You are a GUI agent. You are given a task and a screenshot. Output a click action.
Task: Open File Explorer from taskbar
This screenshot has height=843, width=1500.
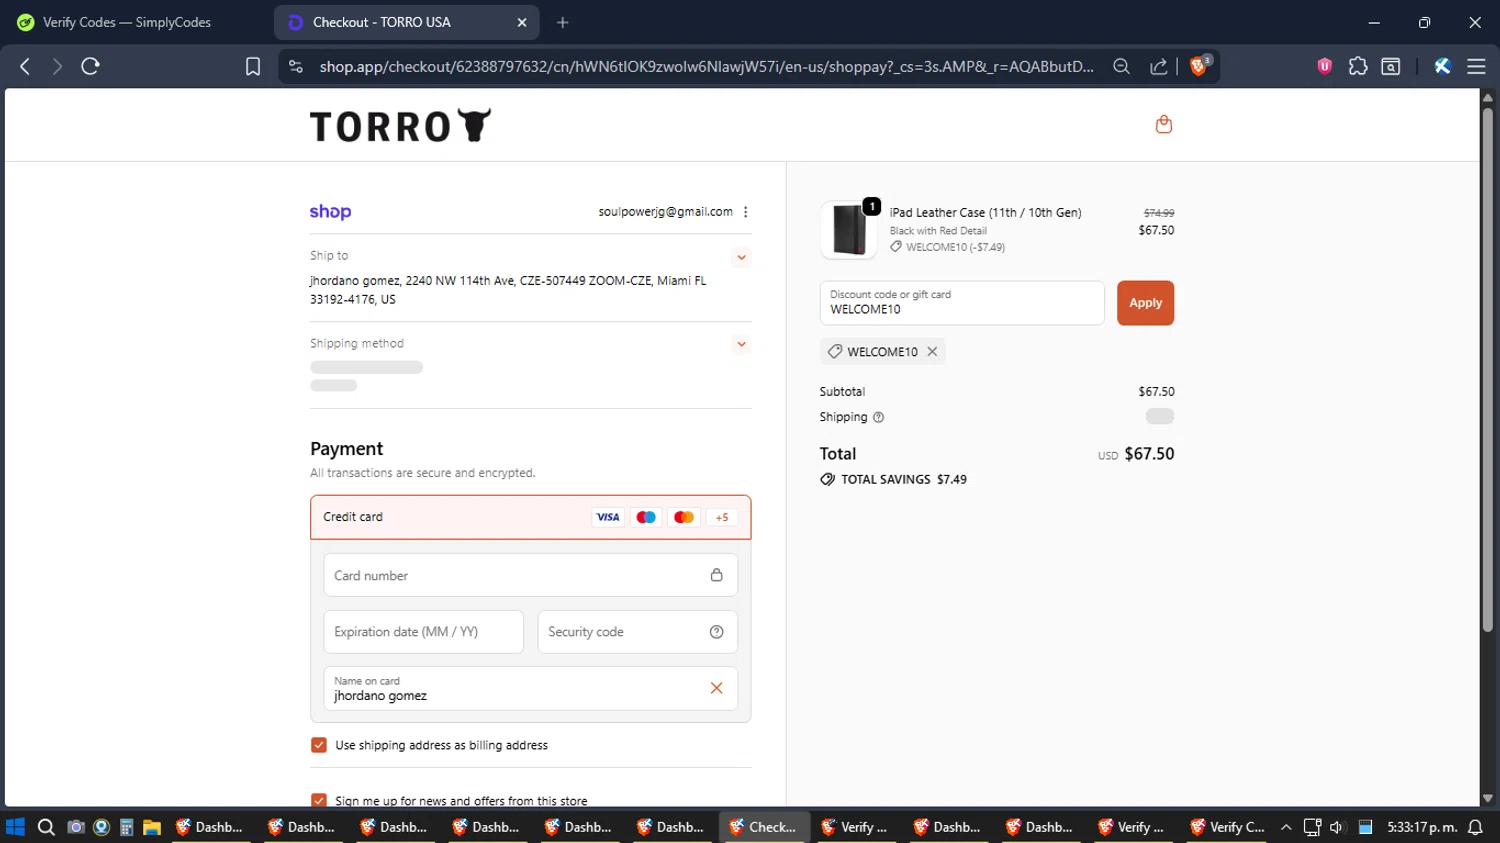click(152, 827)
